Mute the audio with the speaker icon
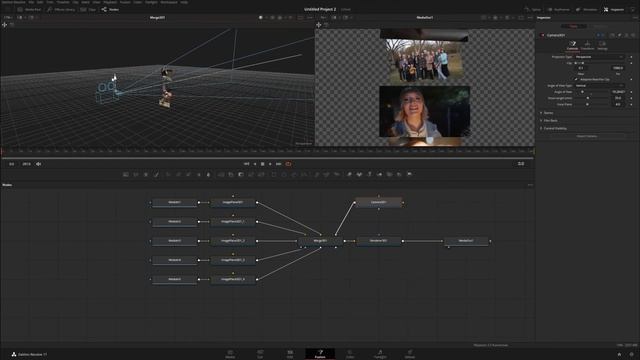640x360 pixels. [x=38, y=164]
